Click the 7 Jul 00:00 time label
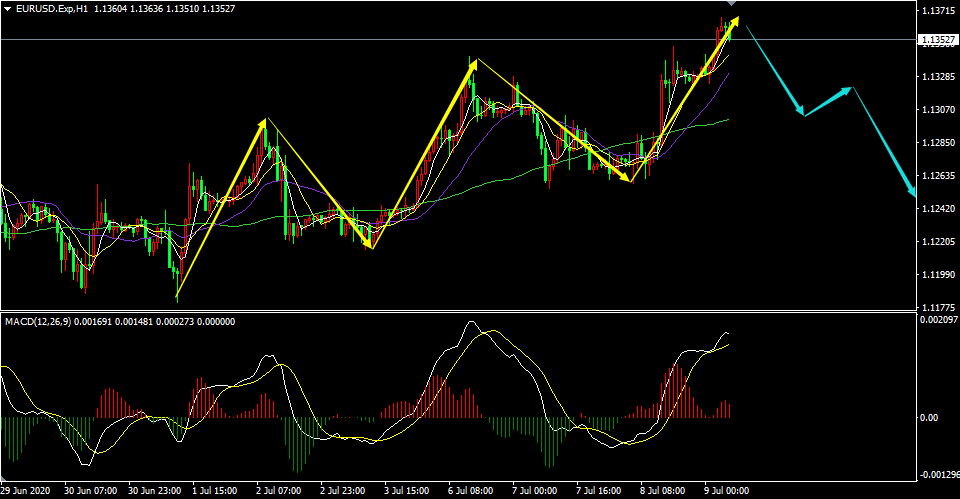Image resolution: width=960 pixels, height=499 pixels. [534, 490]
